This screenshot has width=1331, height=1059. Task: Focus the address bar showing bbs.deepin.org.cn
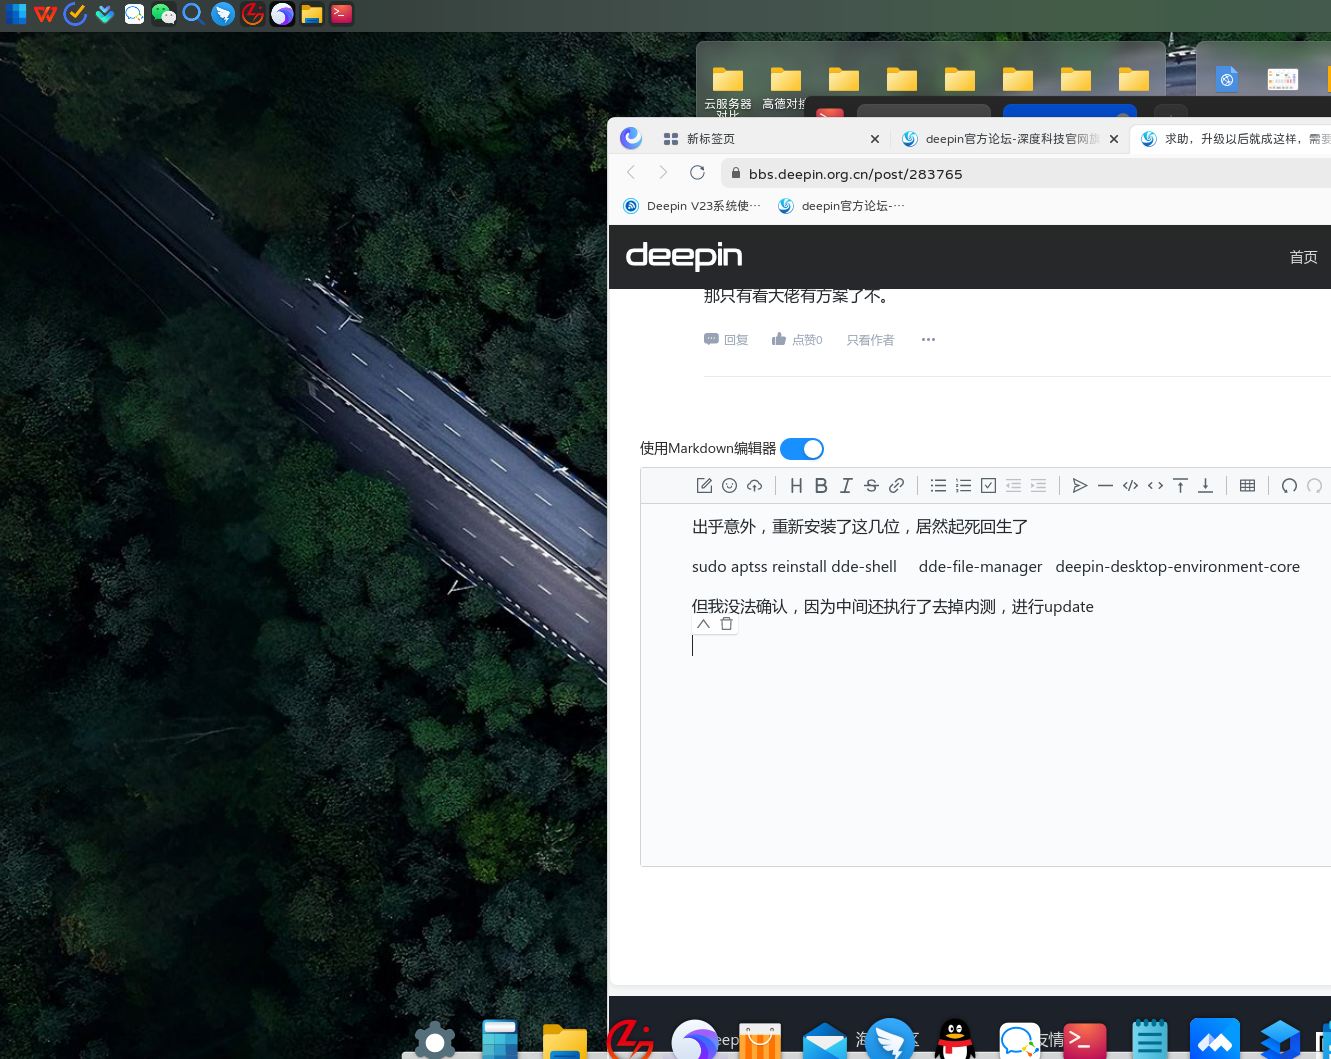coord(1025,173)
